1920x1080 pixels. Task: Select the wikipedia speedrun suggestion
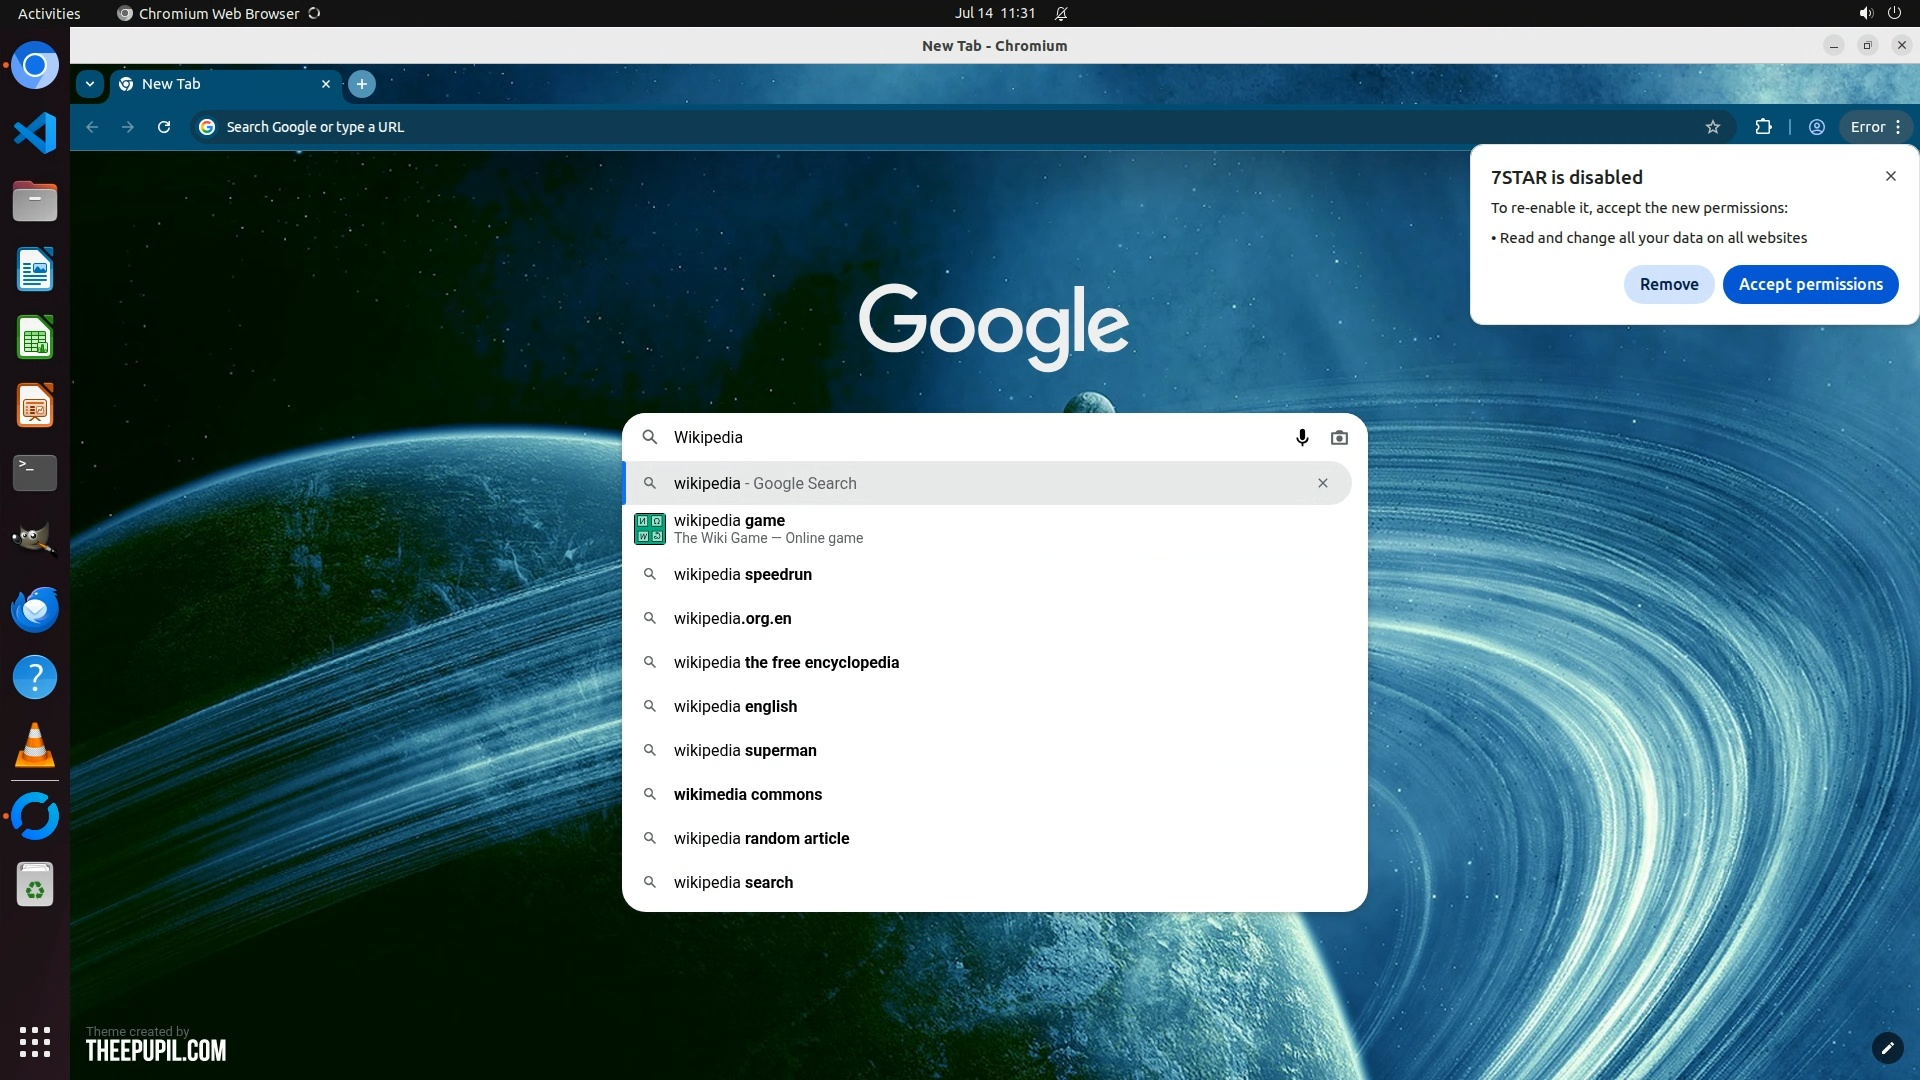tap(742, 574)
